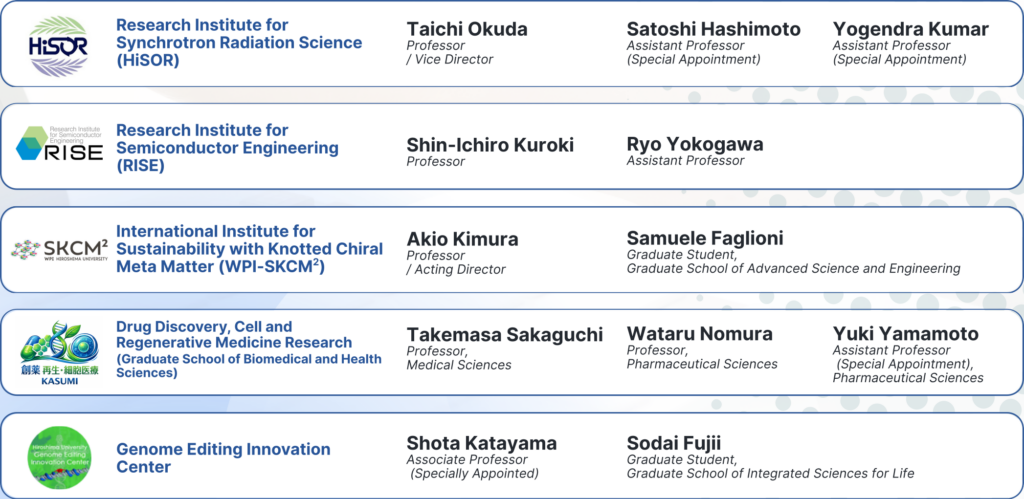1024x499 pixels.
Task: Click Akio Kimura's name
Action: click(x=462, y=239)
